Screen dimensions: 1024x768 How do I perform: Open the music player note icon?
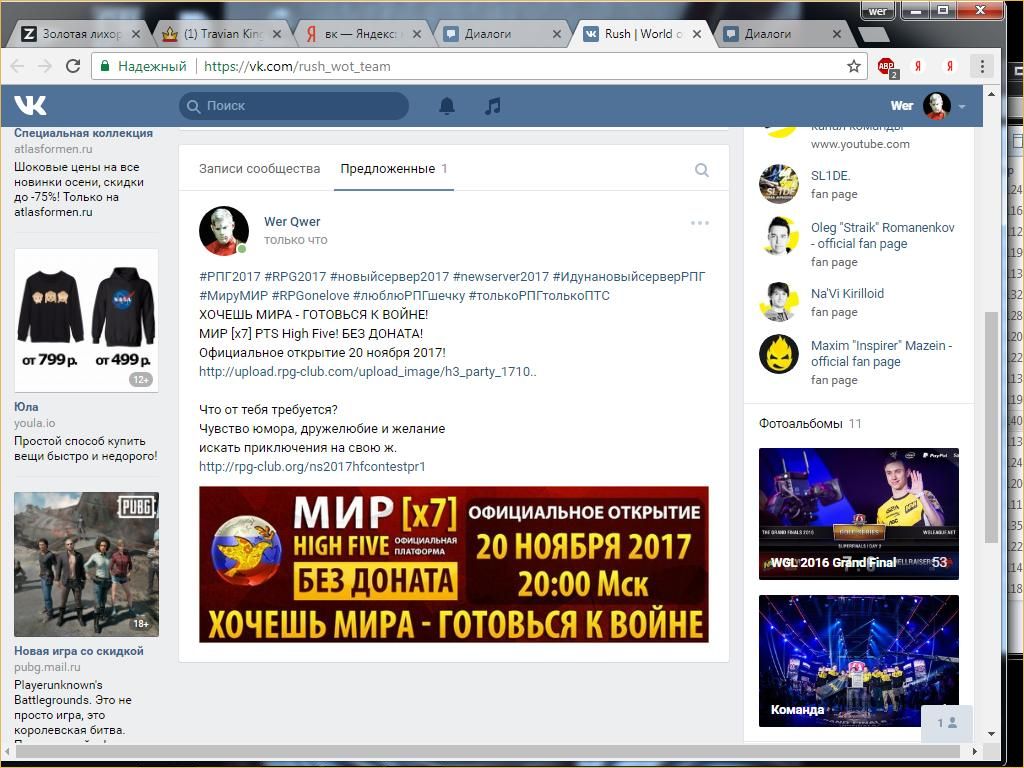tap(492, 106)
